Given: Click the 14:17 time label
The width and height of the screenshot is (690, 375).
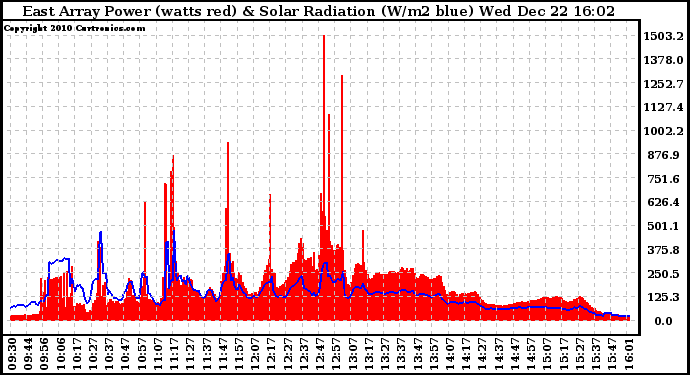Looking at the screenshot, I should 466,354.
